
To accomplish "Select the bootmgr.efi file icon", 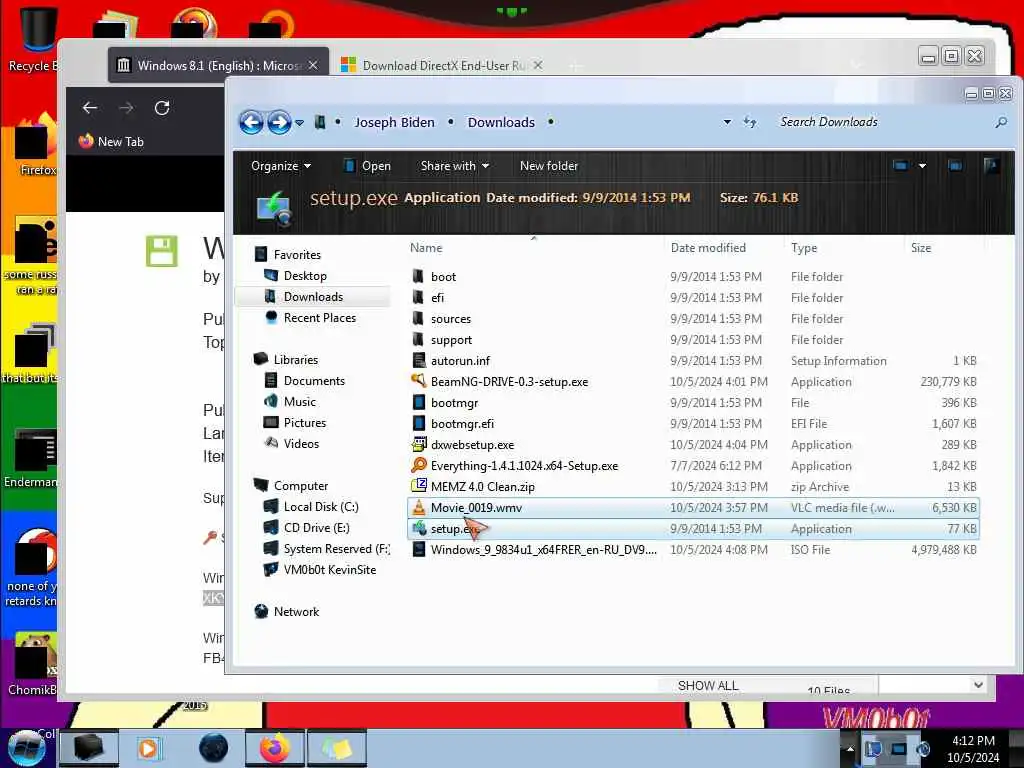I will tap(419, 424).
